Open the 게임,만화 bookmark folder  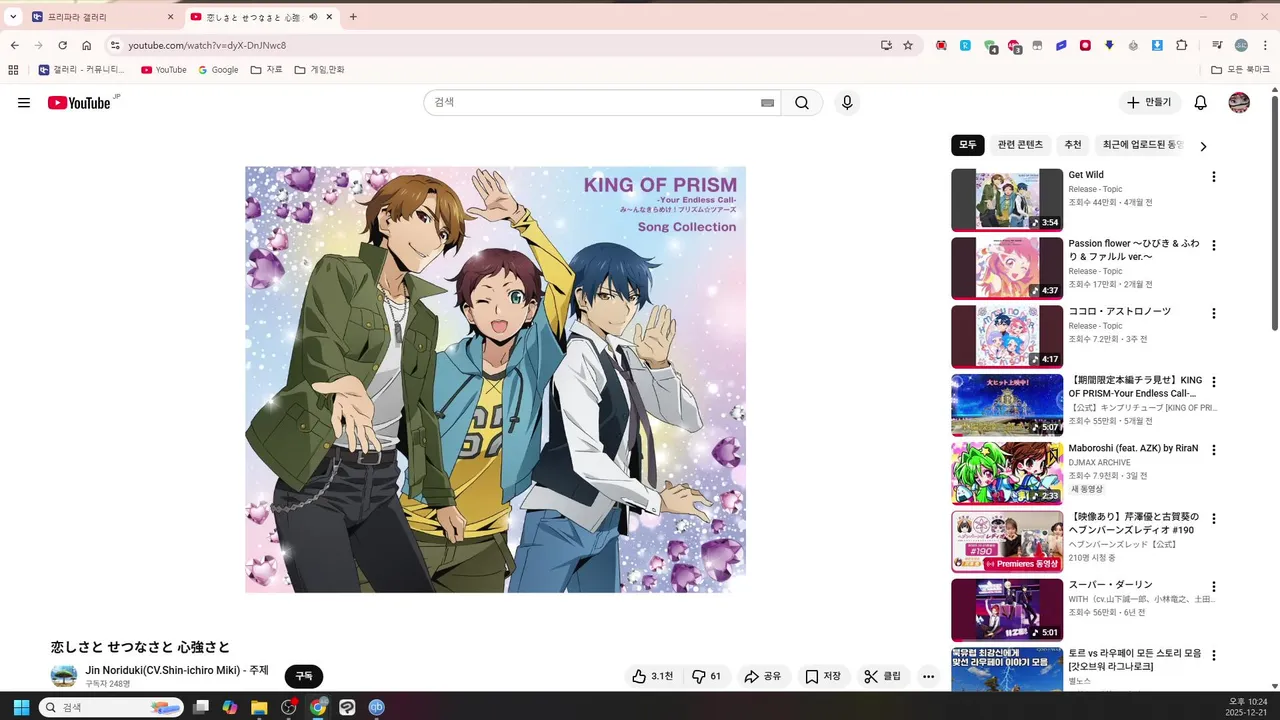pyautogui.click(x=320, y=70)
